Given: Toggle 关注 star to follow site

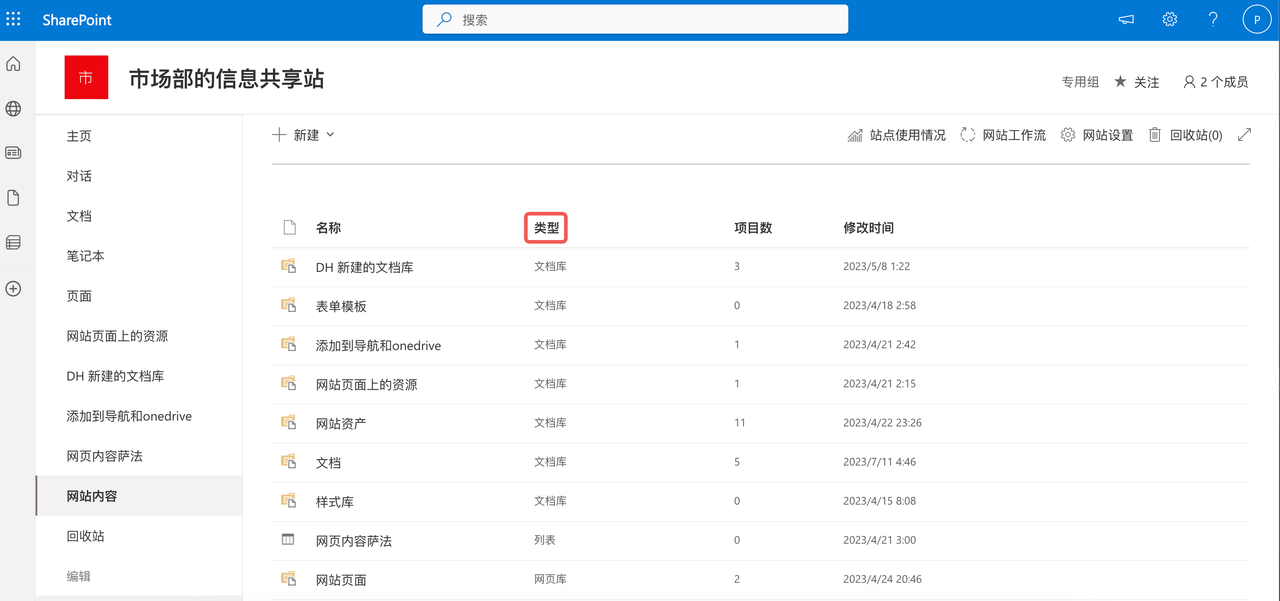Looking at the screenshot, I should pyautogui.click(x=1137, y=82).
